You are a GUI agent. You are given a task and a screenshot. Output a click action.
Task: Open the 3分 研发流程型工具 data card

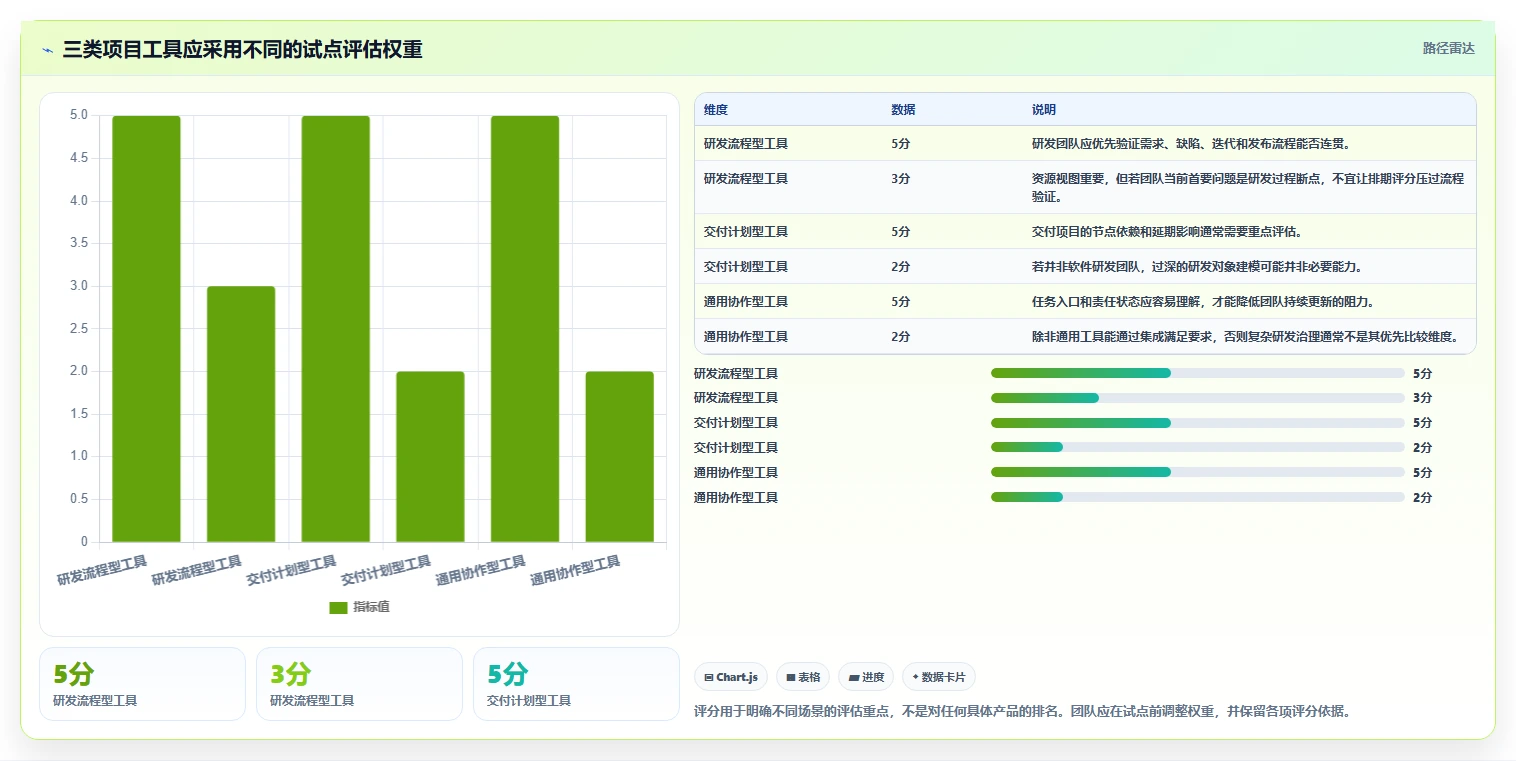[x=359, y=684]
